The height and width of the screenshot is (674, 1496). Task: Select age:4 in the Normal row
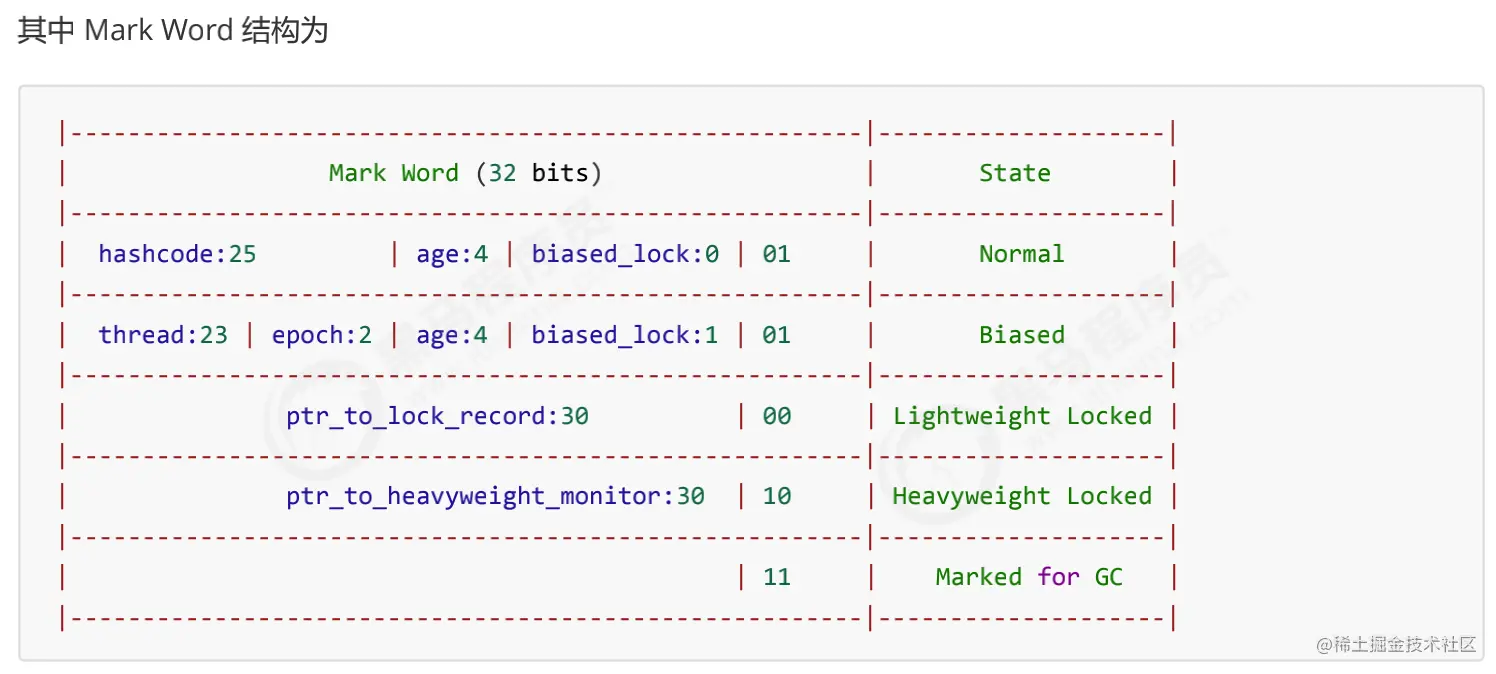click(x=452, y=254)
